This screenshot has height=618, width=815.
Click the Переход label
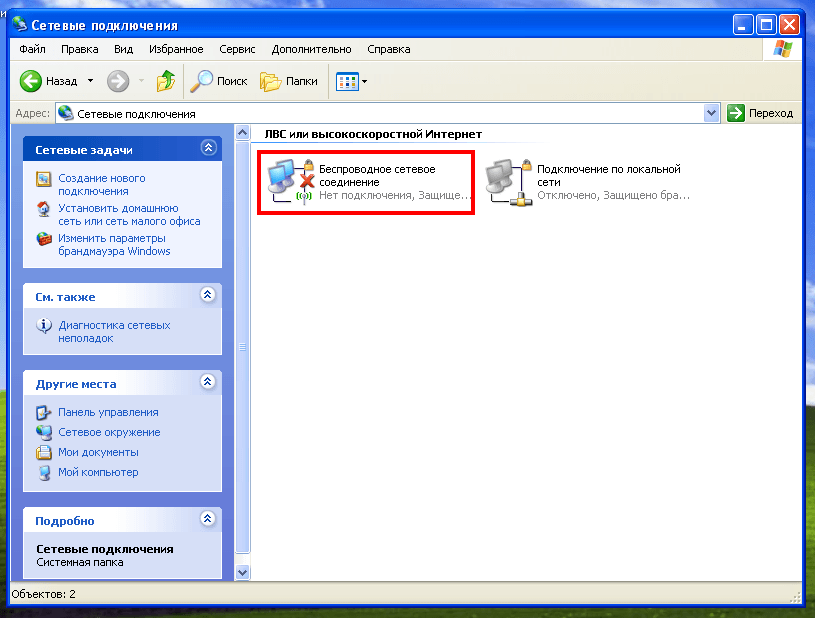(x=771, y=113)
